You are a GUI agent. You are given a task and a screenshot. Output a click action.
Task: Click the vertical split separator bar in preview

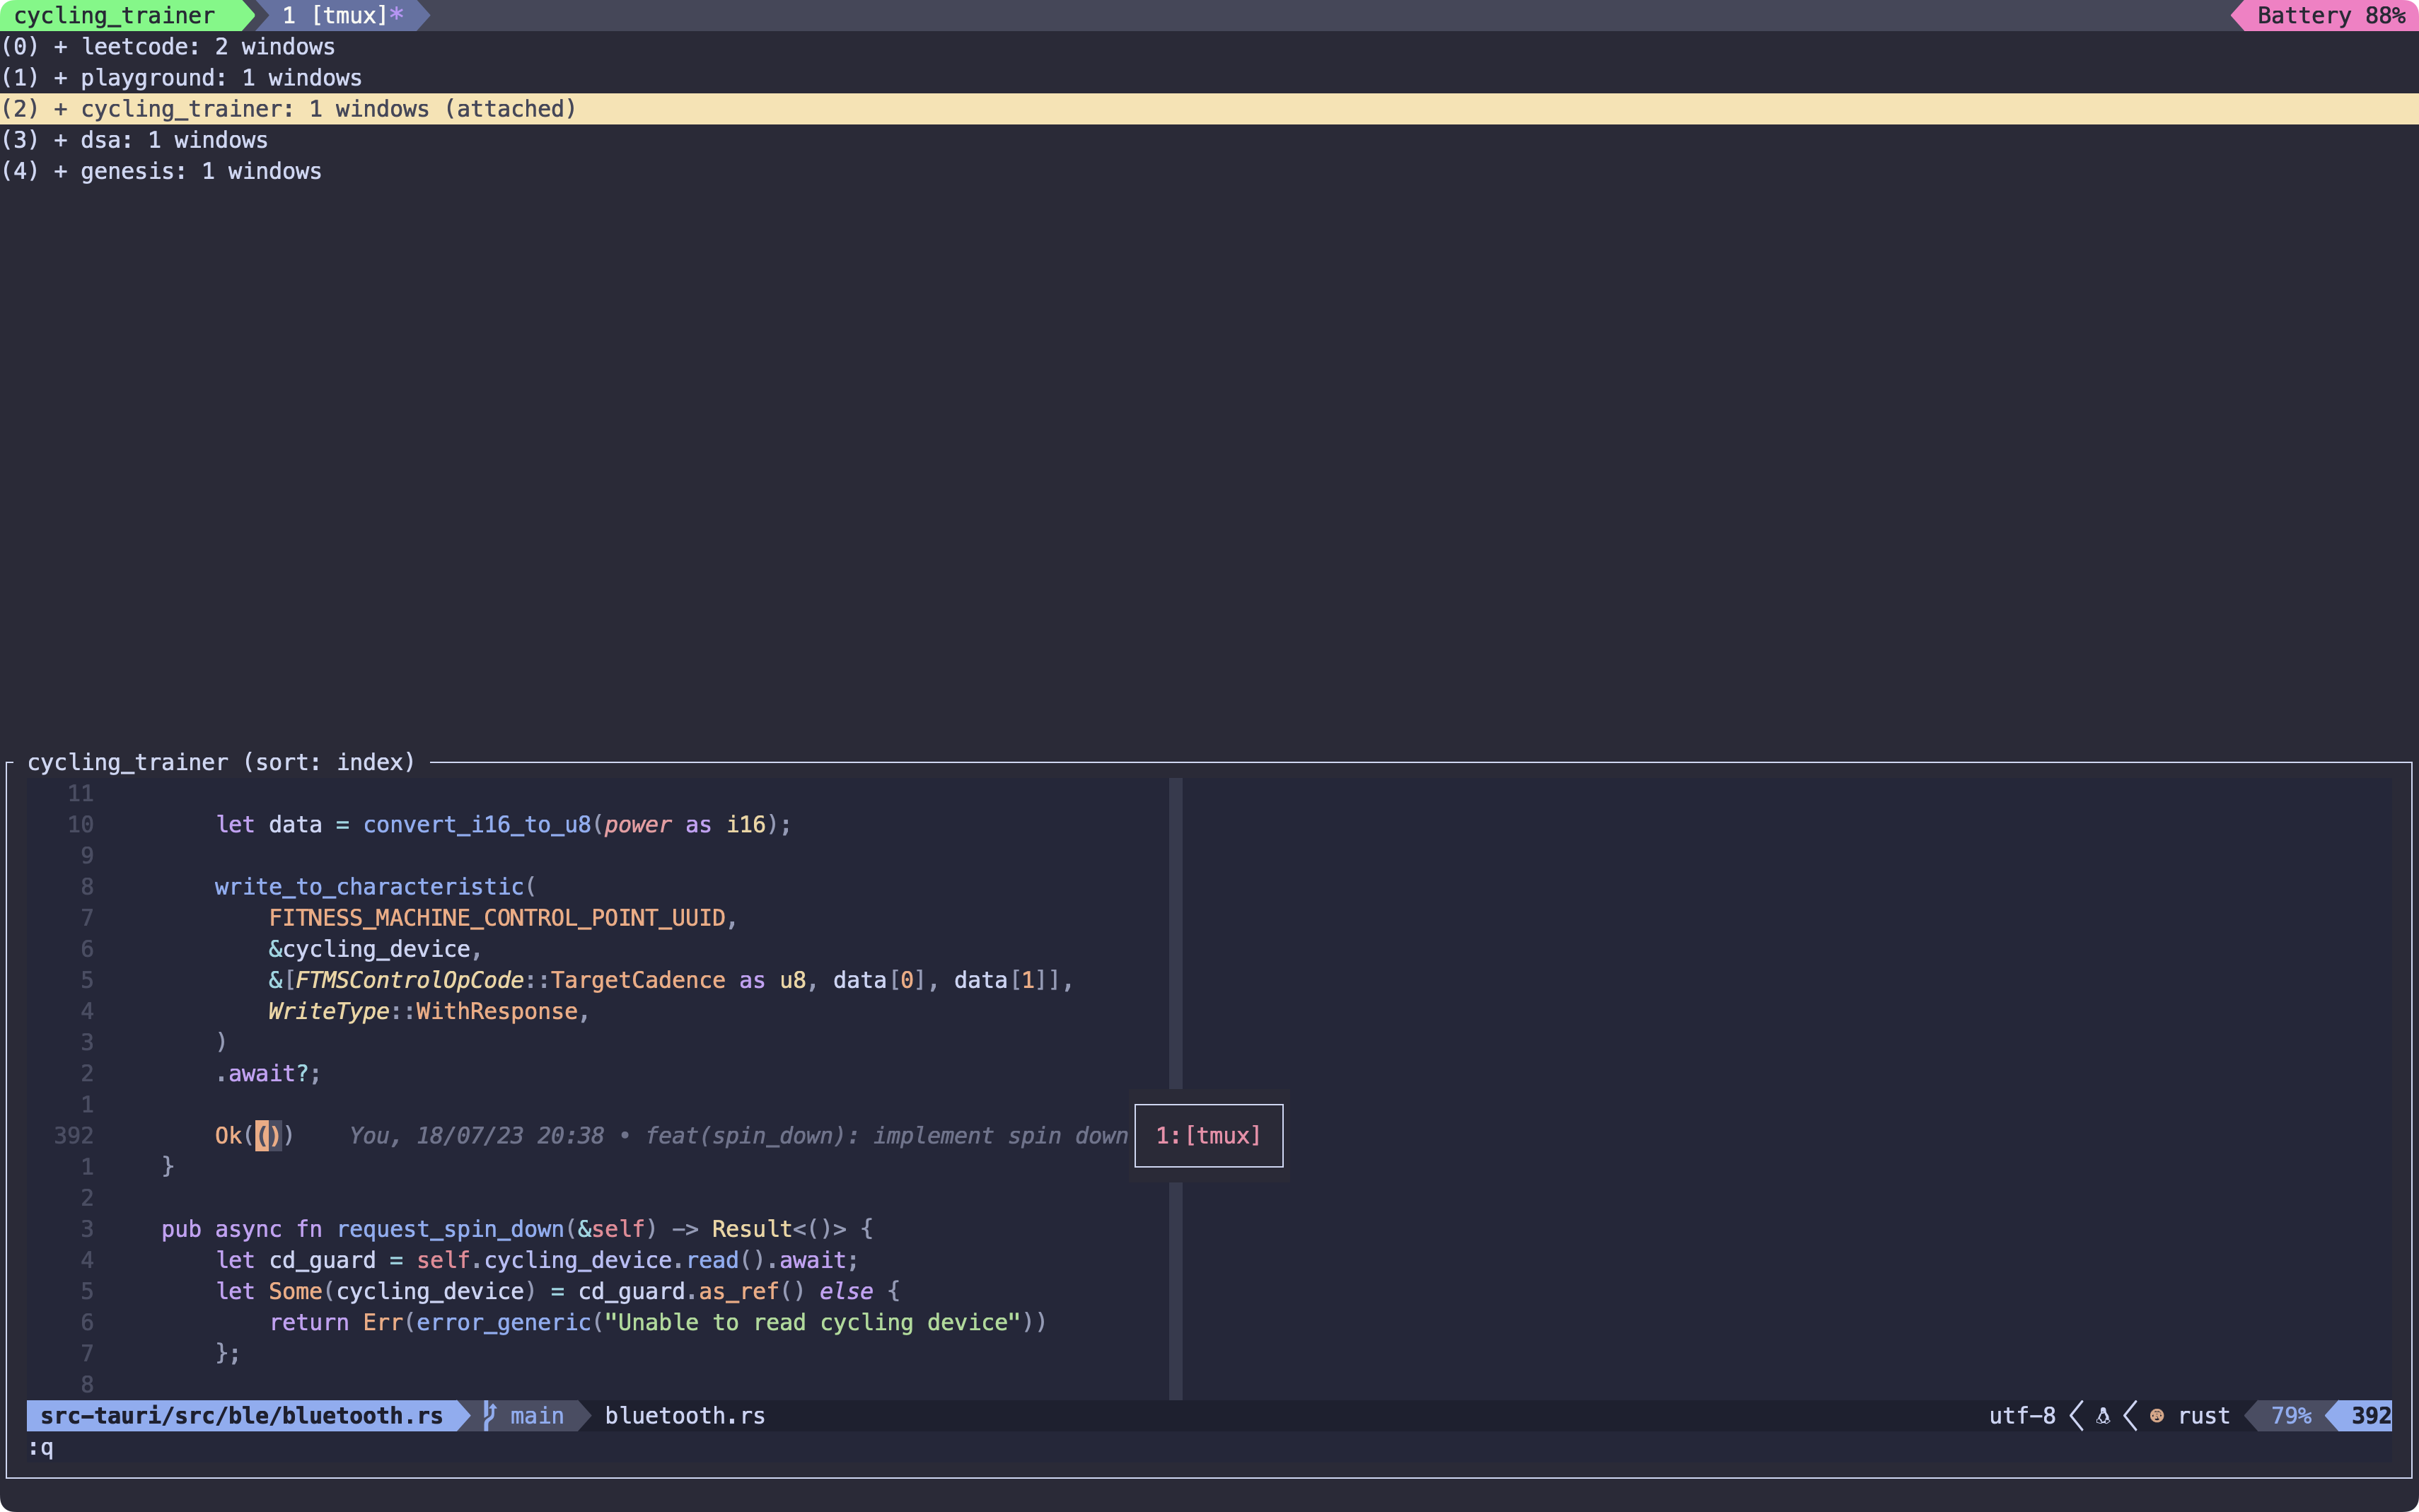coord(1176,1088)
